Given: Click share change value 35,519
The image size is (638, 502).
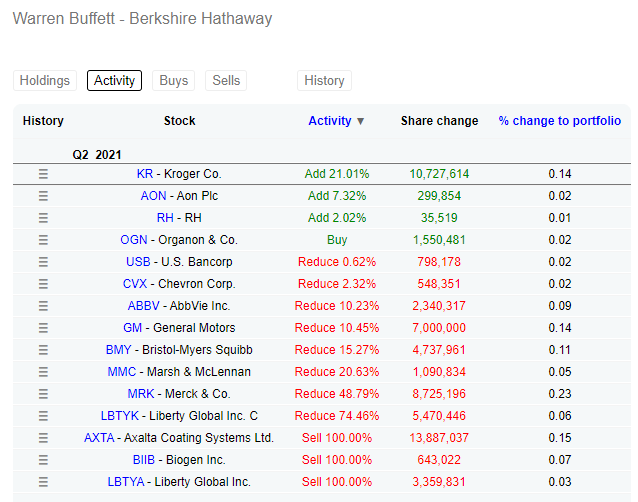Looking at the screenshot, I should pos(439,218).
